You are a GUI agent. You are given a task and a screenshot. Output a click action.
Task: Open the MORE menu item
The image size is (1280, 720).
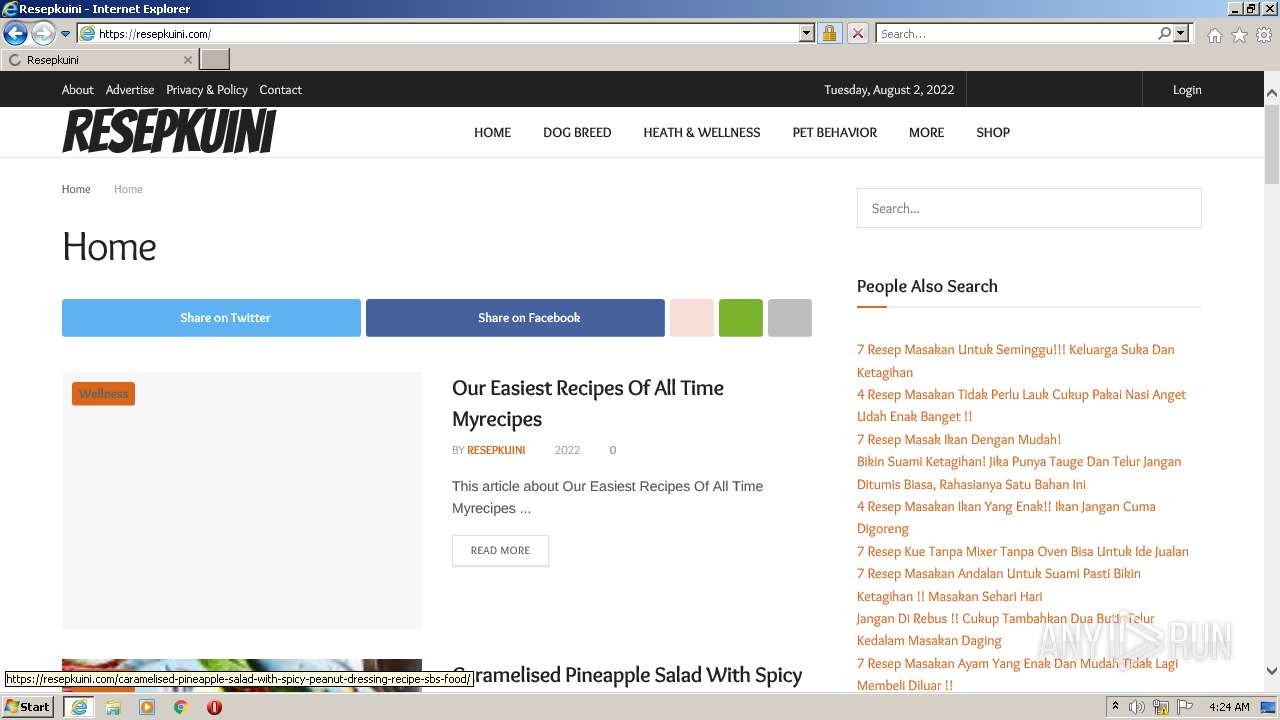pyautogui.click(x=926, y=132)
